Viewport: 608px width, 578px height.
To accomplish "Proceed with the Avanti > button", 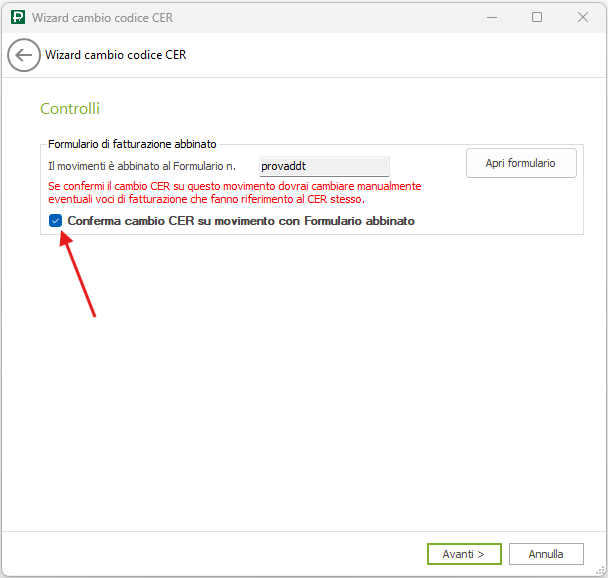I will (x=464, y=554).
